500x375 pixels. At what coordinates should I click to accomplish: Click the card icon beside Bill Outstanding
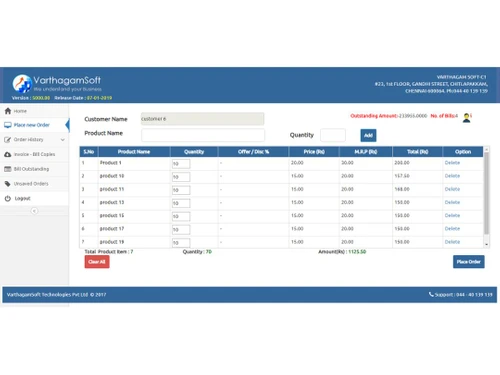click(8, 169)
